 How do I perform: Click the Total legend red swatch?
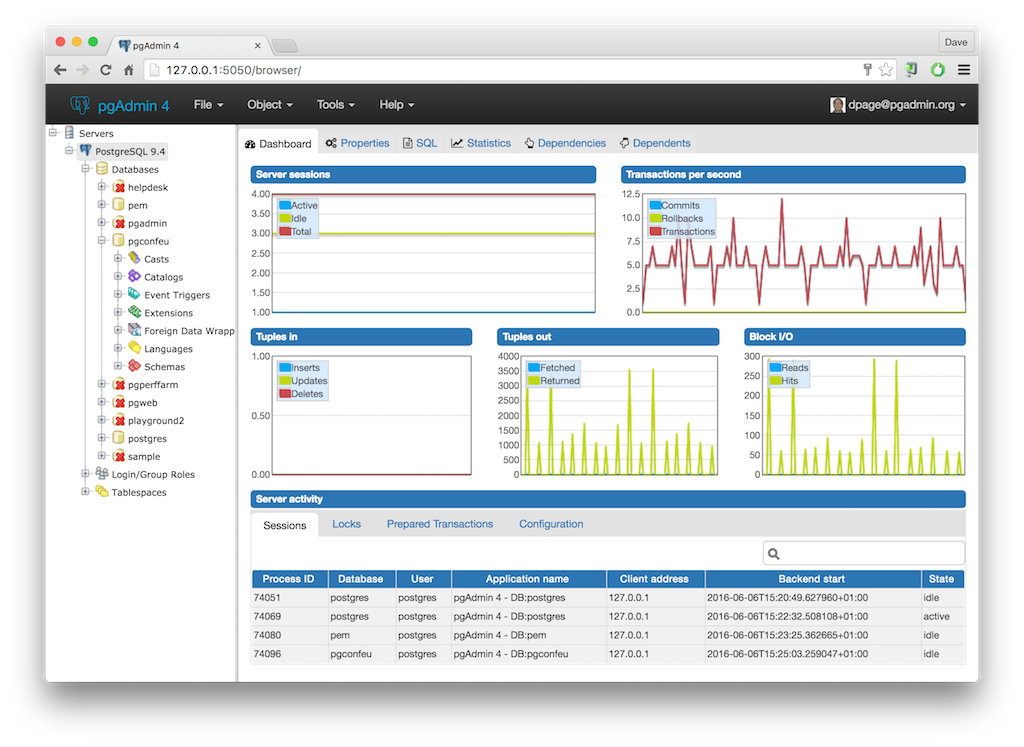coord(285,231)
